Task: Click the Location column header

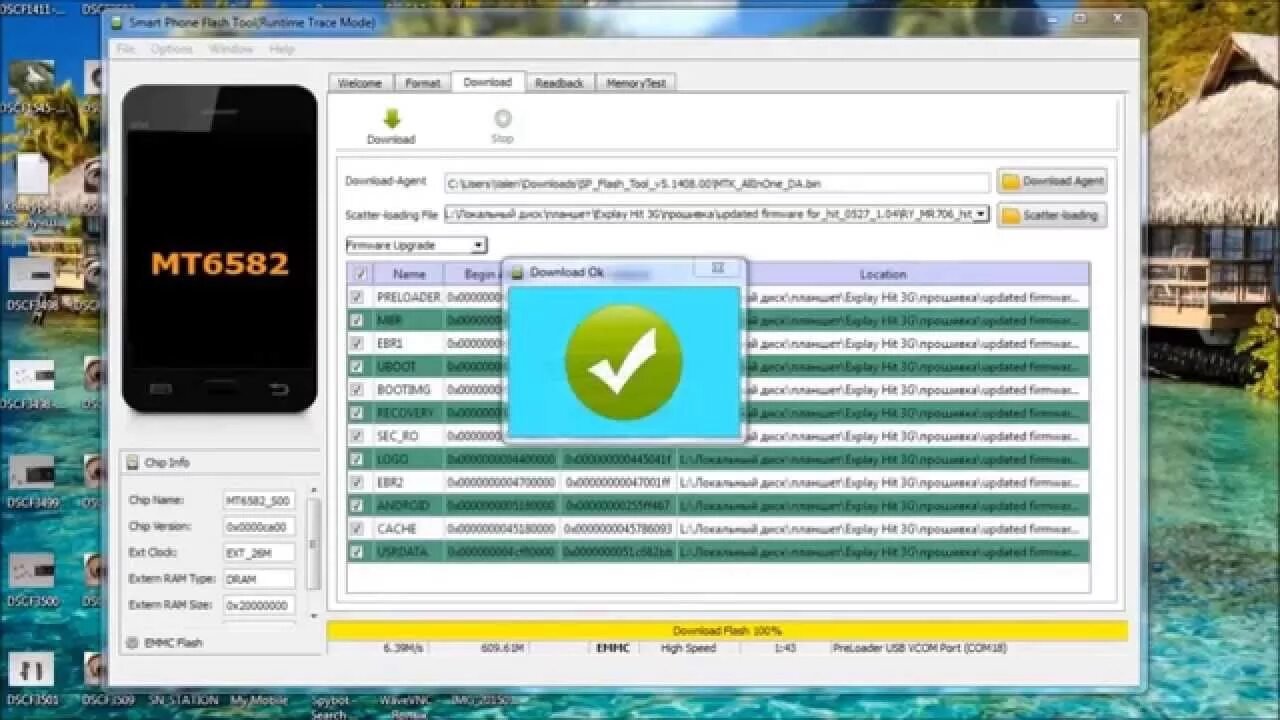Action: click(x=883, y=274)
